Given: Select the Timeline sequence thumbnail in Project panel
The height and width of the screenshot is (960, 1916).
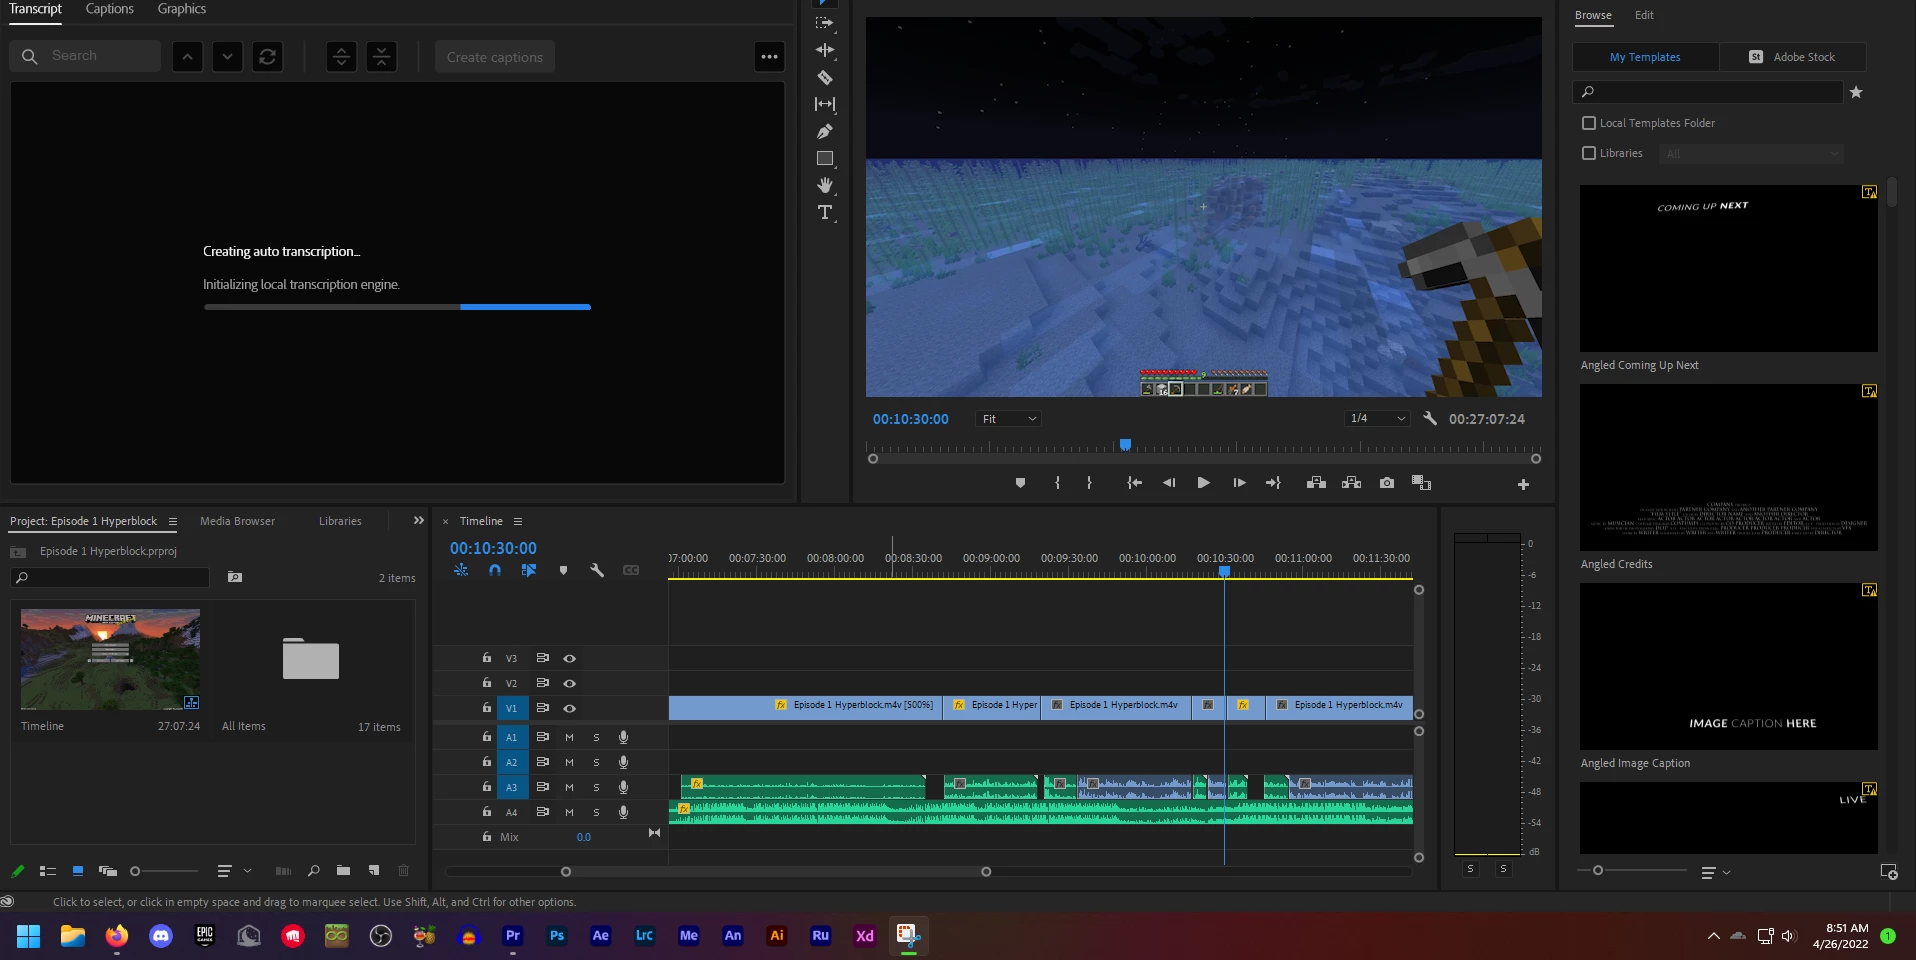Looking at the screenshot, I should point(110,660).
